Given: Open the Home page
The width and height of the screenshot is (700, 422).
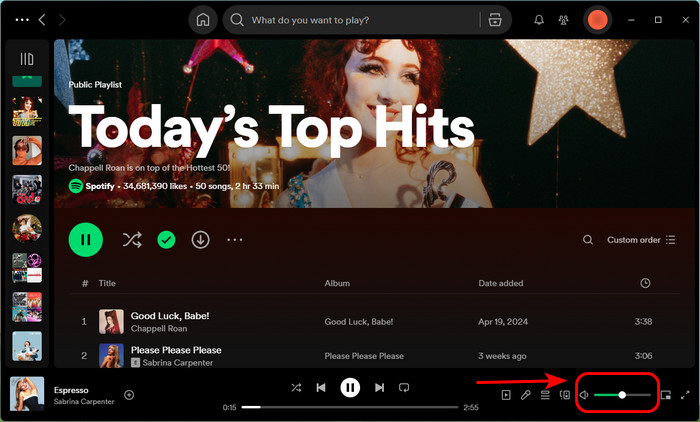Looking at the screenshot, I should pyautogui.click(x=203, y=20).
